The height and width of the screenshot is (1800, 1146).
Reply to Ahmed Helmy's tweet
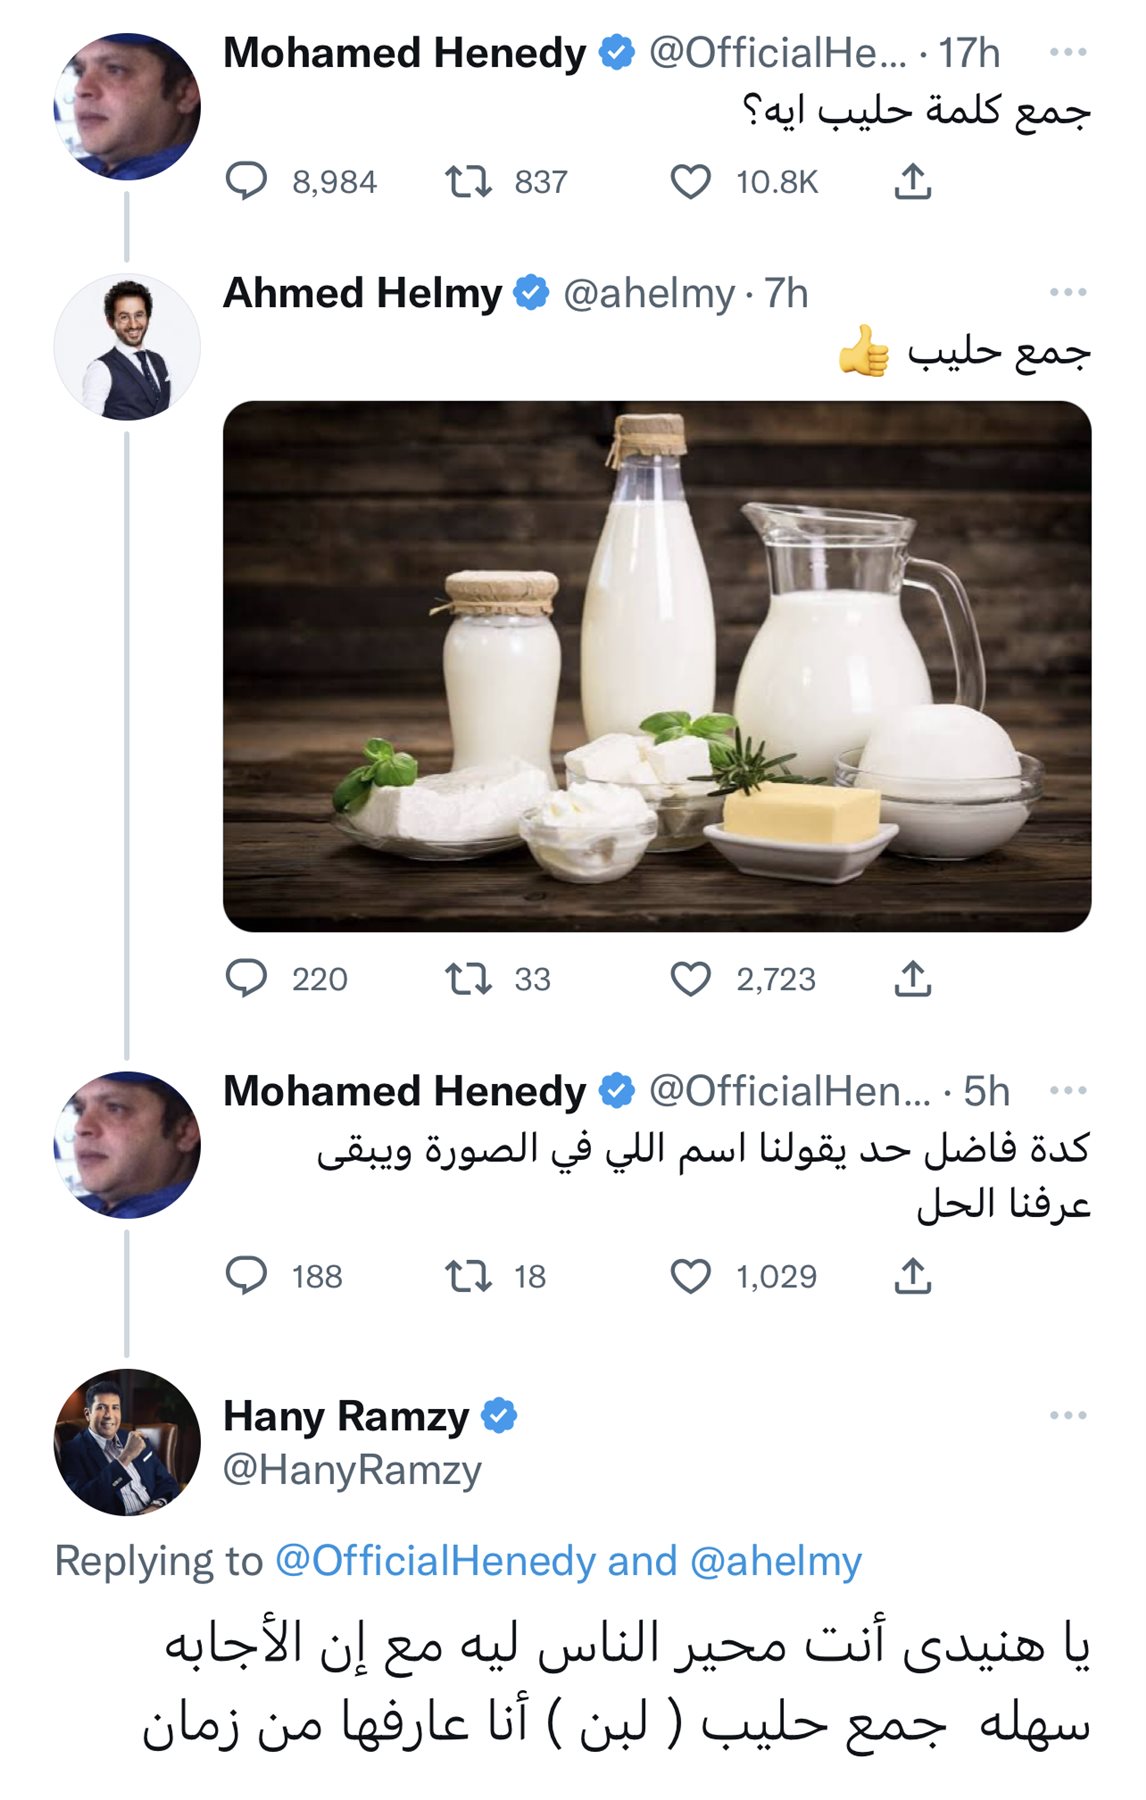point(246,979)
